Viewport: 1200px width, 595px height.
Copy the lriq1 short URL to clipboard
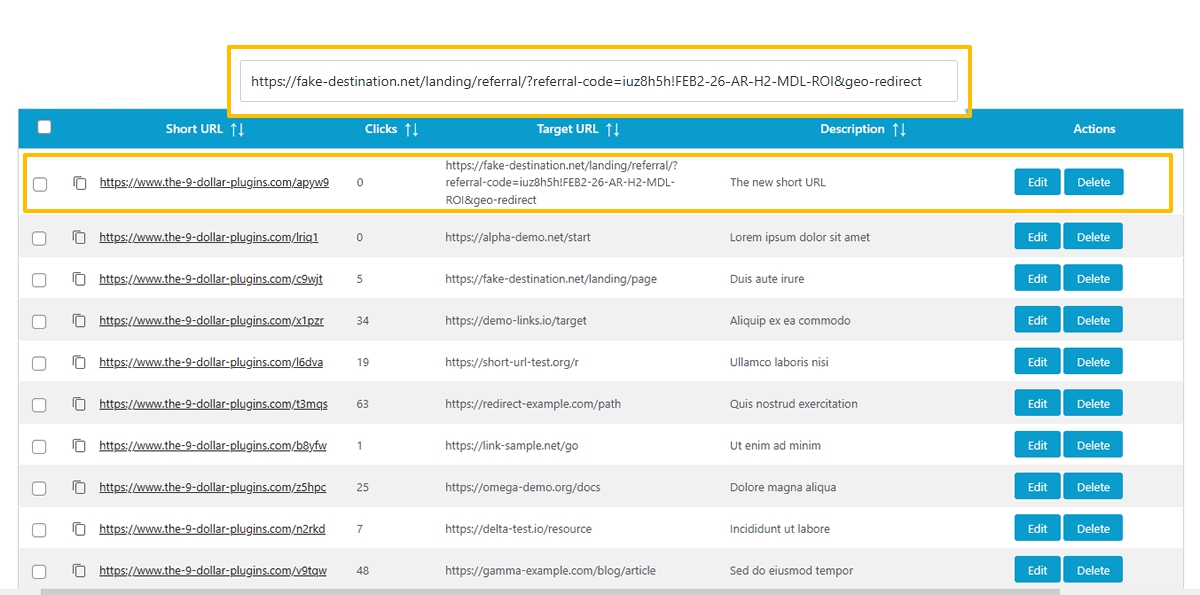(79, 236)
